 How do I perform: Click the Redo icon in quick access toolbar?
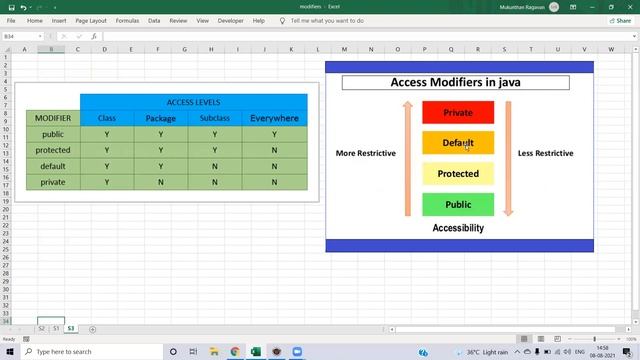coord(40,7)
